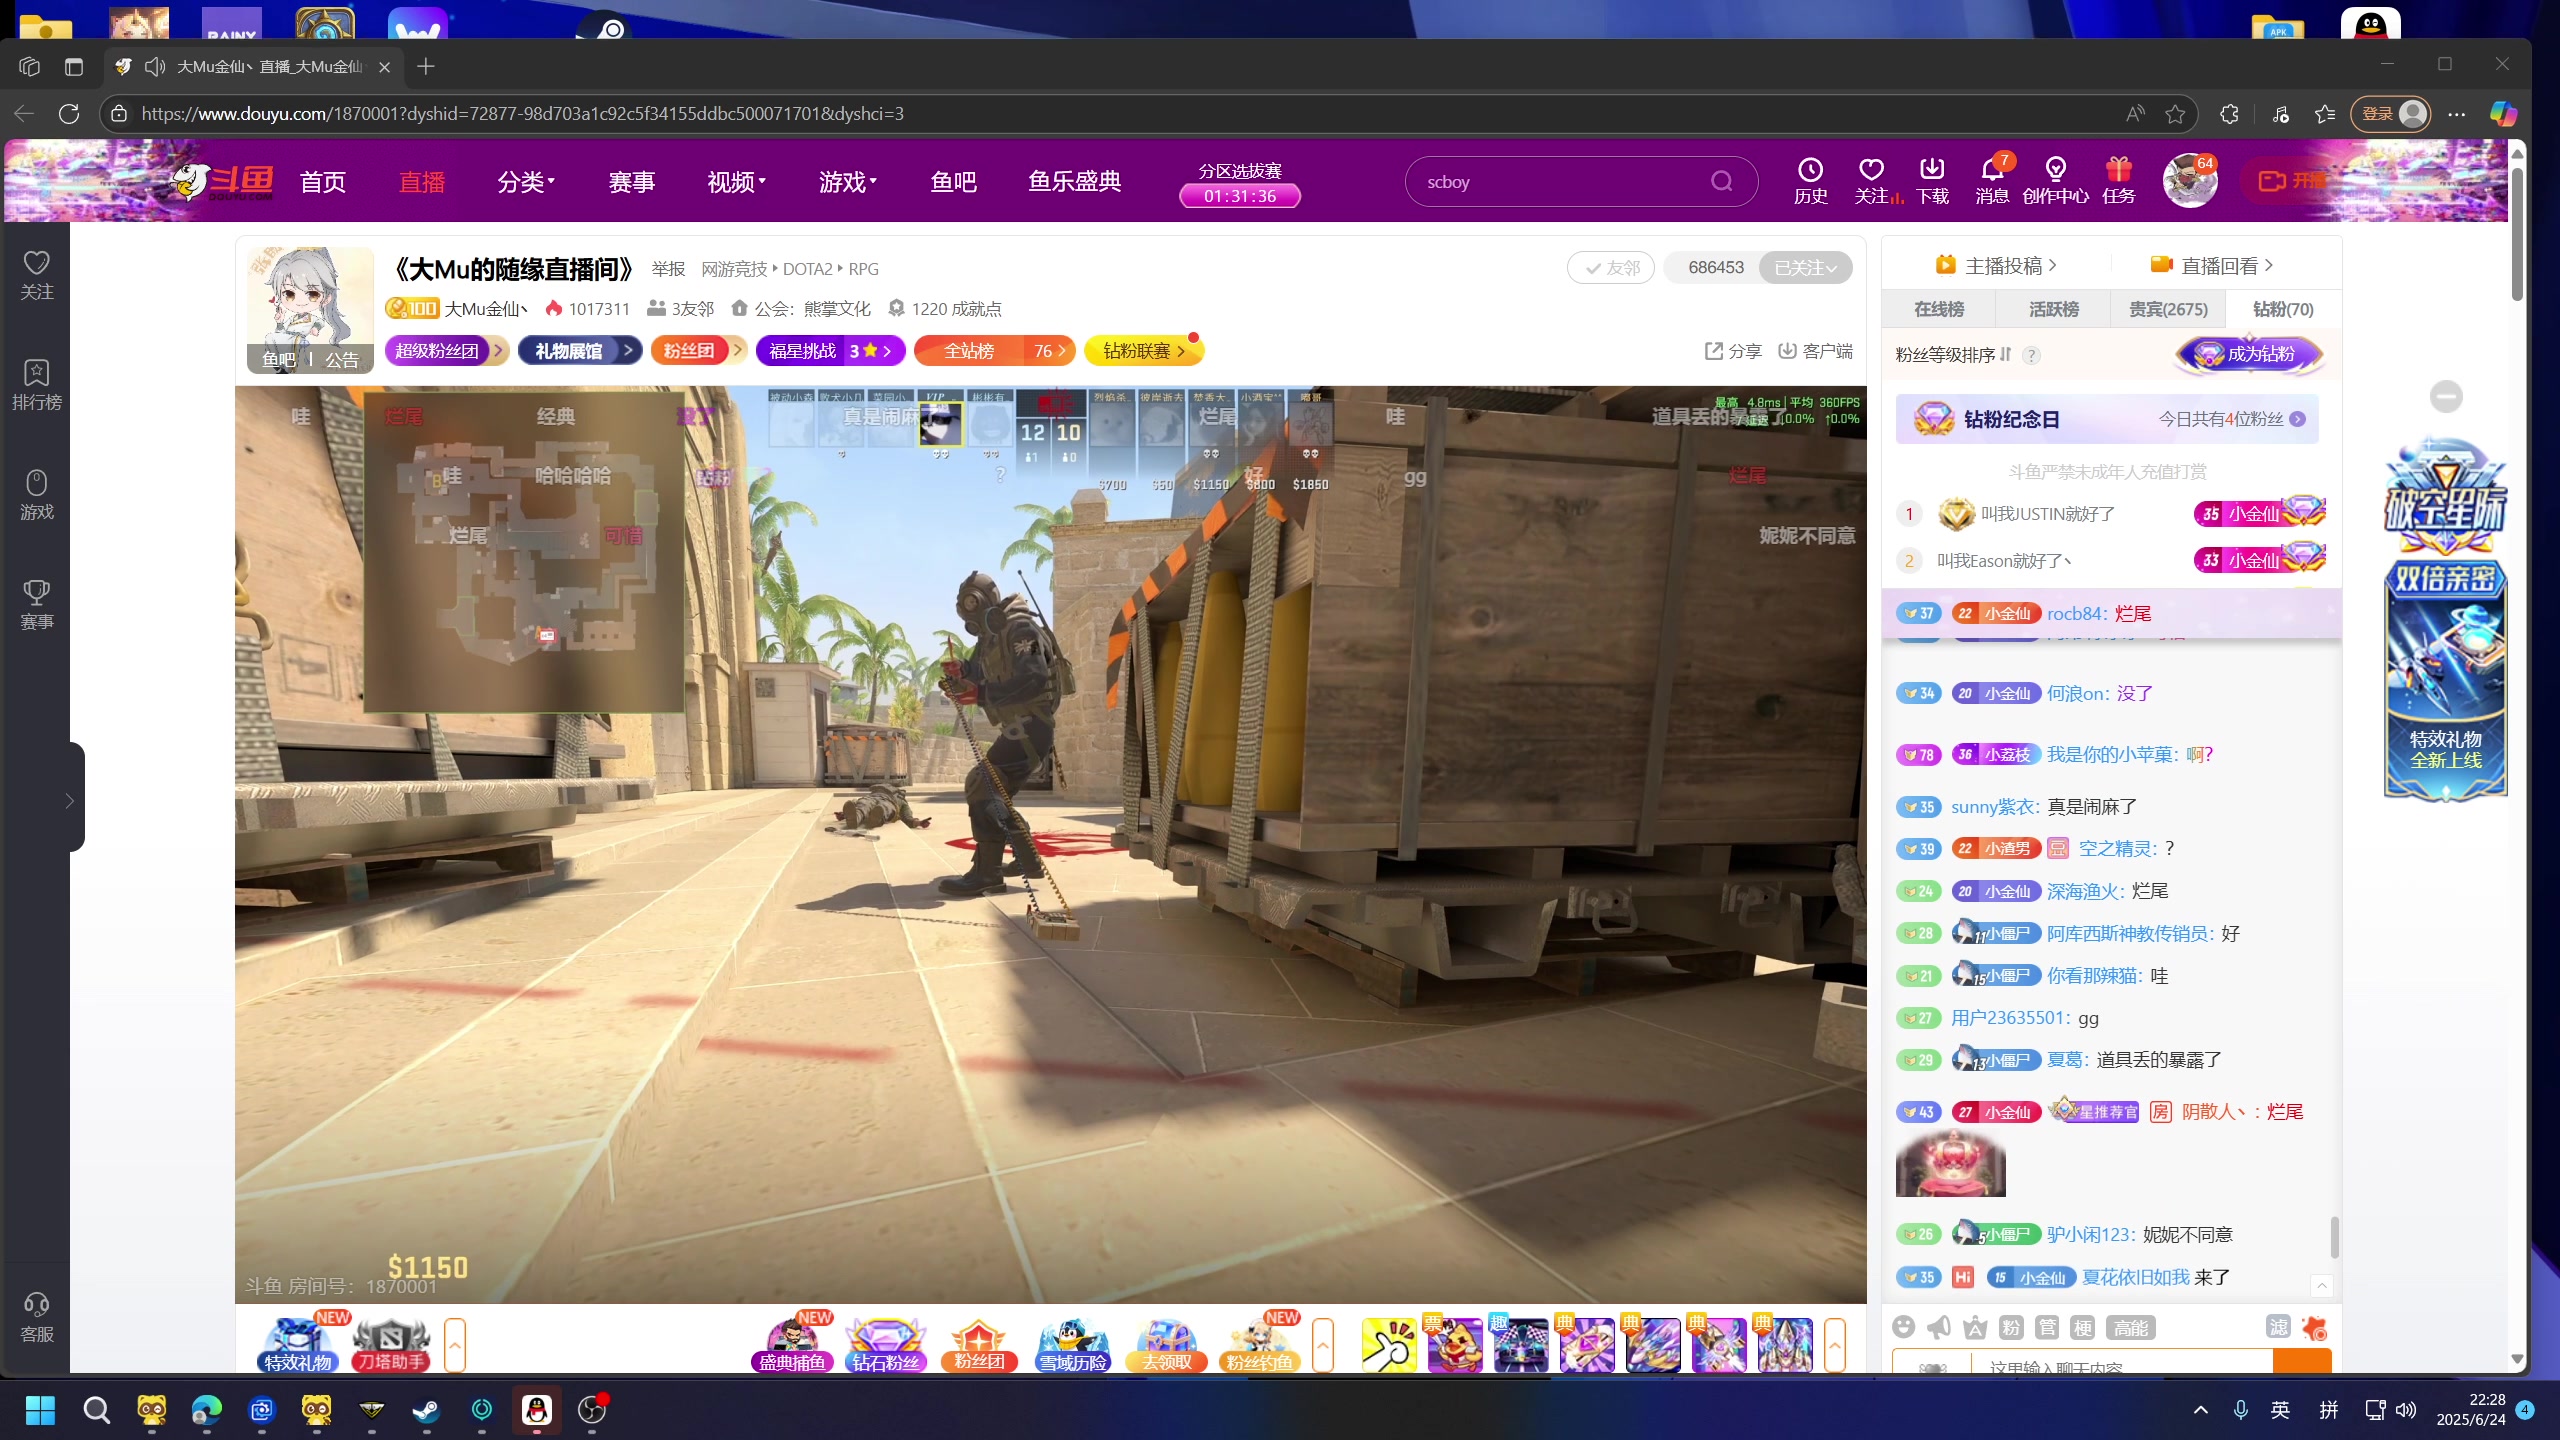This screenshot has width=2560, height=1440.
Task: Toggle 粉丝等级排序 sort order
Action: [x=1953, y=355]
